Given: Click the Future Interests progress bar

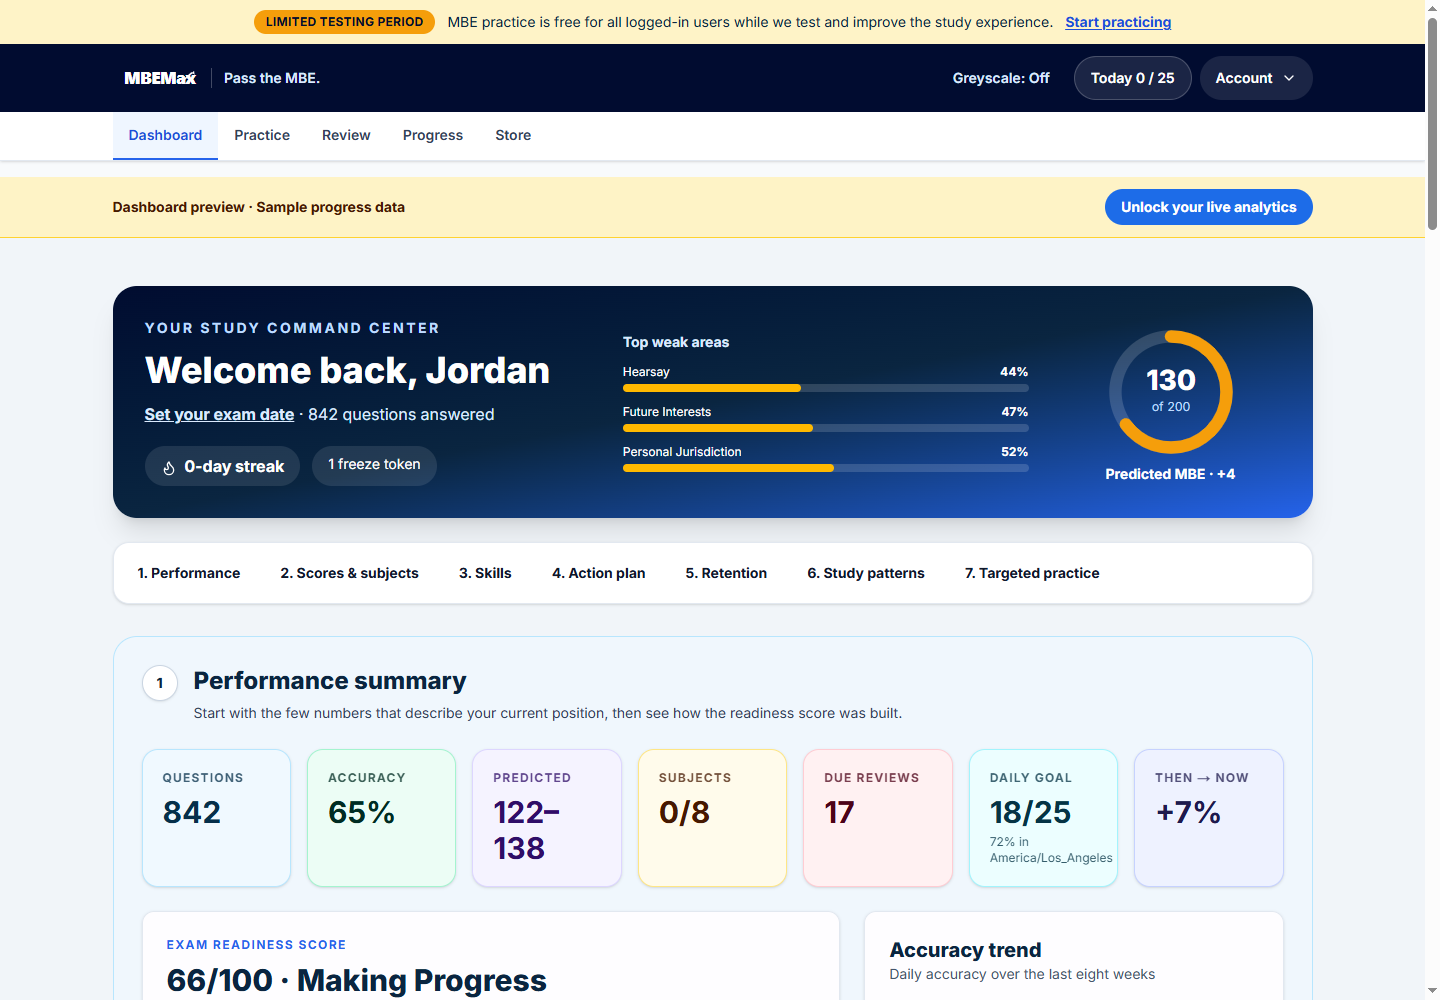Looking at the screenshot, I should [825, 428].
